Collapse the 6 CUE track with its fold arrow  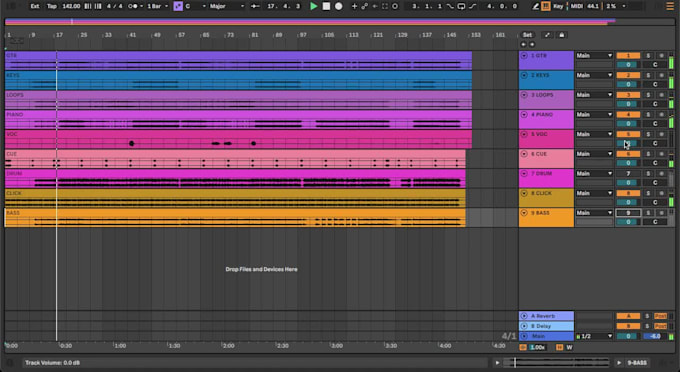[524, 154]
